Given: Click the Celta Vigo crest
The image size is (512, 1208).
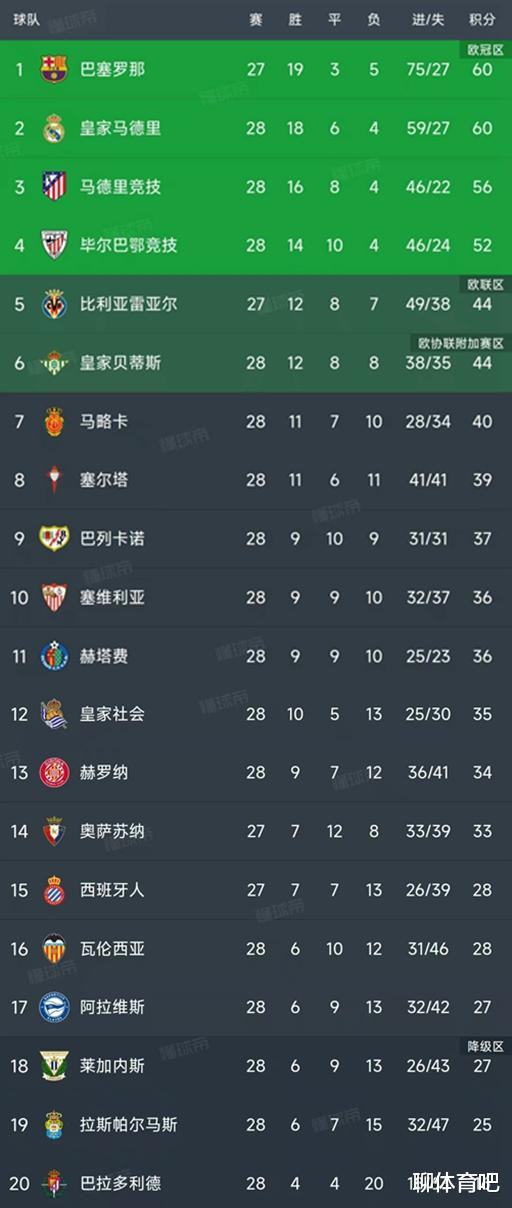Looking at the screenshot, I should [53, 480].
